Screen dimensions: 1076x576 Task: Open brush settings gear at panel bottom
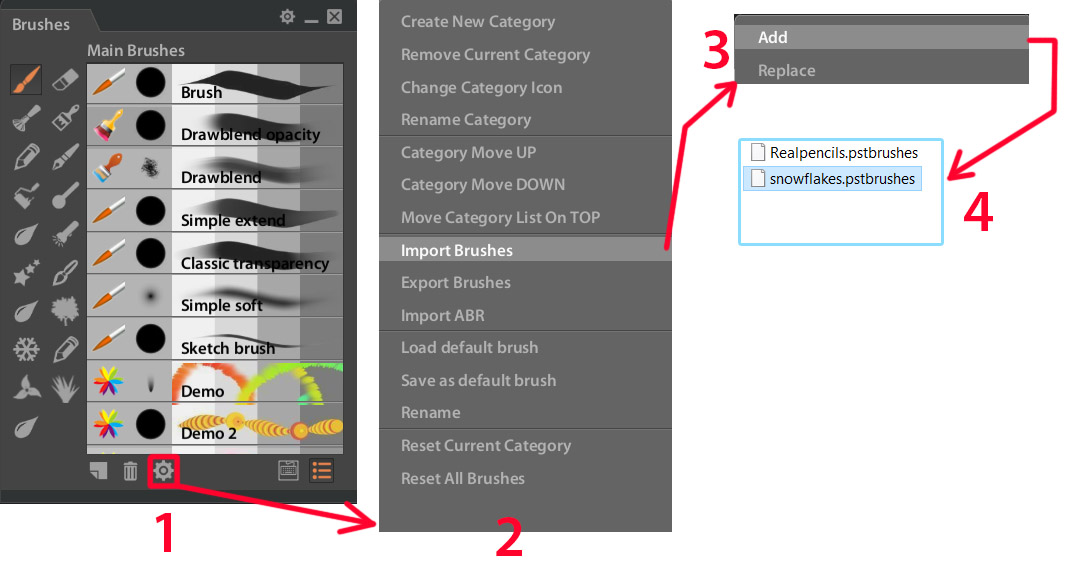coord(163,471)
